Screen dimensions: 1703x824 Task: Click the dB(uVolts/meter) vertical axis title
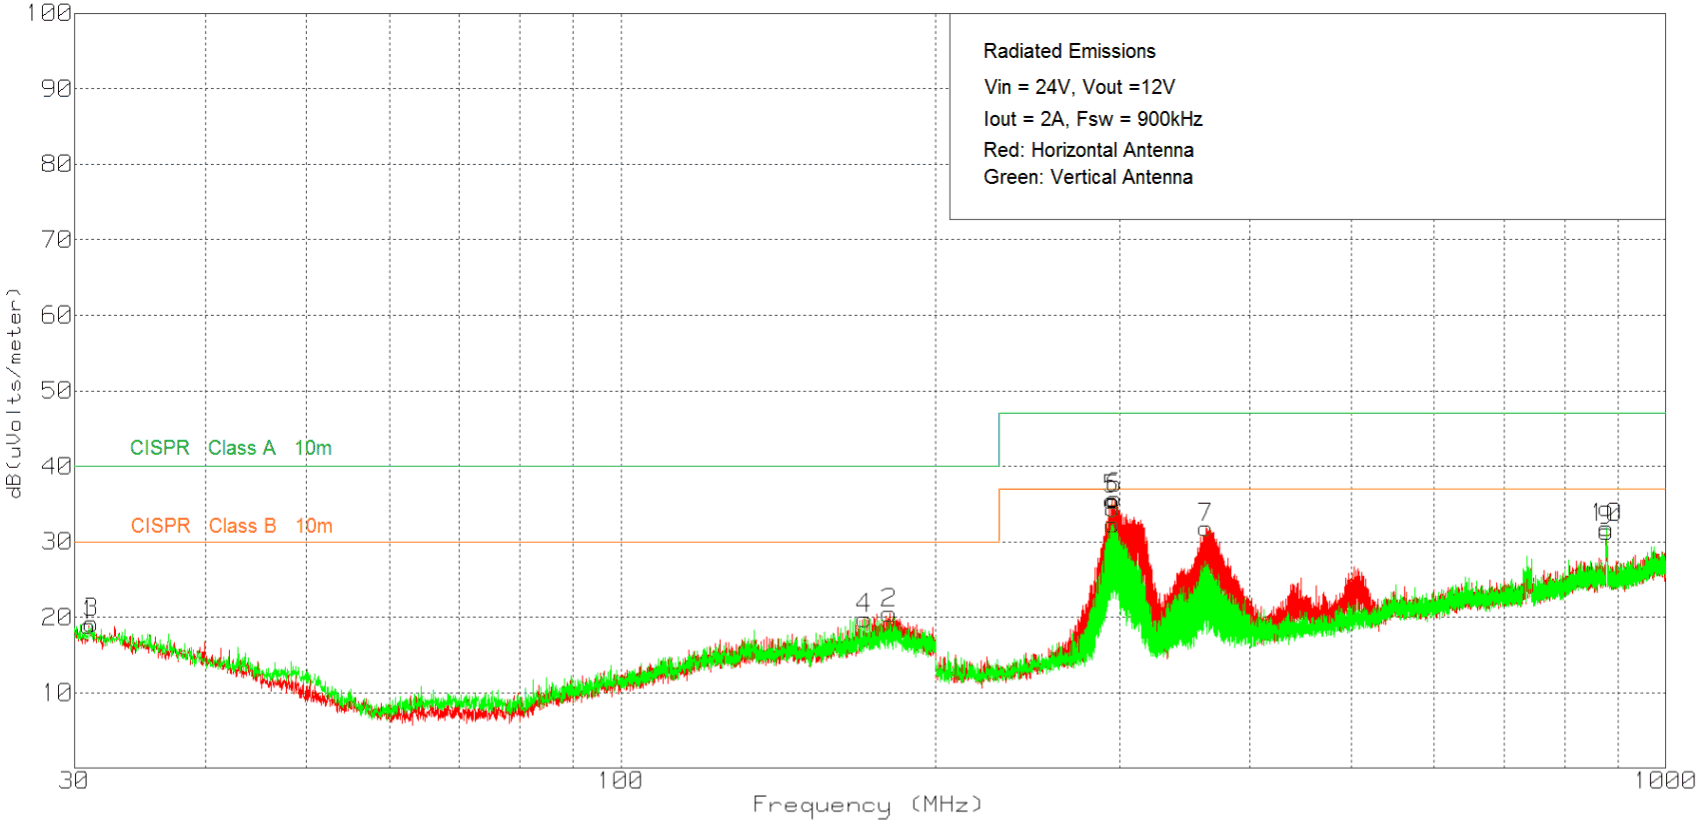(x=14, y=392)
